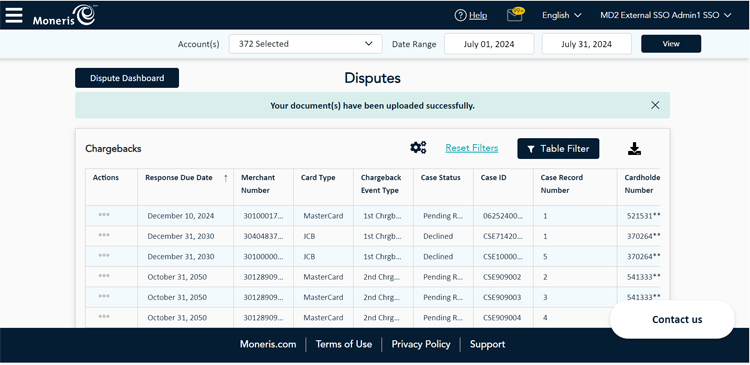Open Terms of Use footer link
The image size is (750, 365).
pos(343,344)
